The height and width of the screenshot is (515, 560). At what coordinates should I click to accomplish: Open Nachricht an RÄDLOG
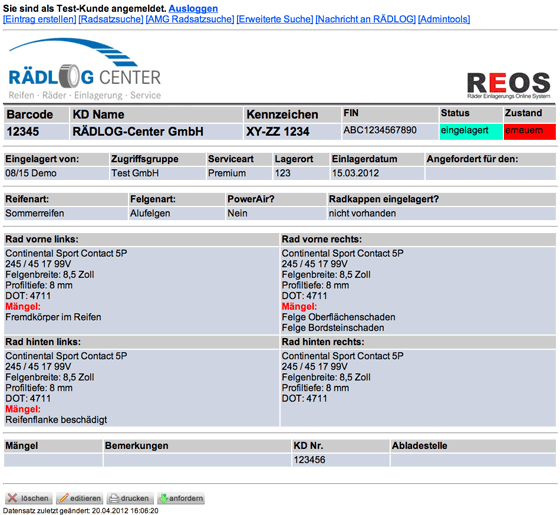[x=365, y=19]
